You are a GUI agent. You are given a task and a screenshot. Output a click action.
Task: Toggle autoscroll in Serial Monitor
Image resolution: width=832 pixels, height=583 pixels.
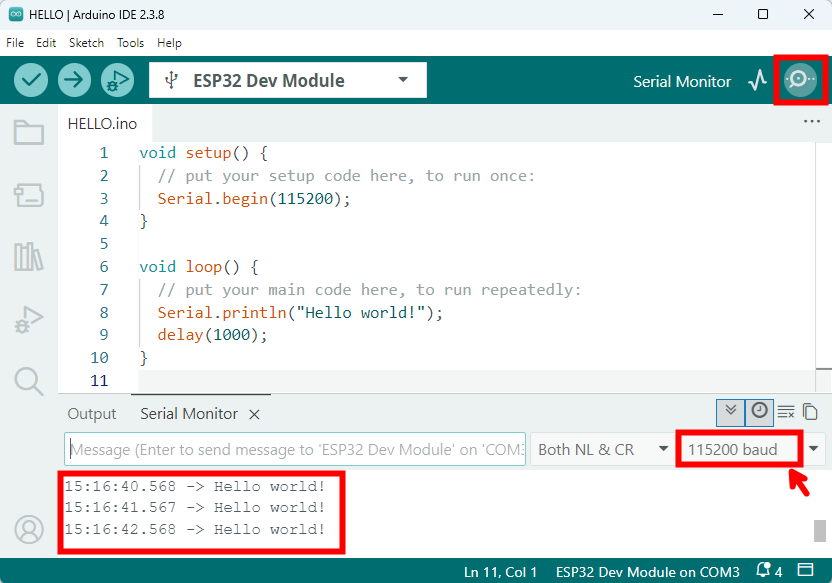730,412
